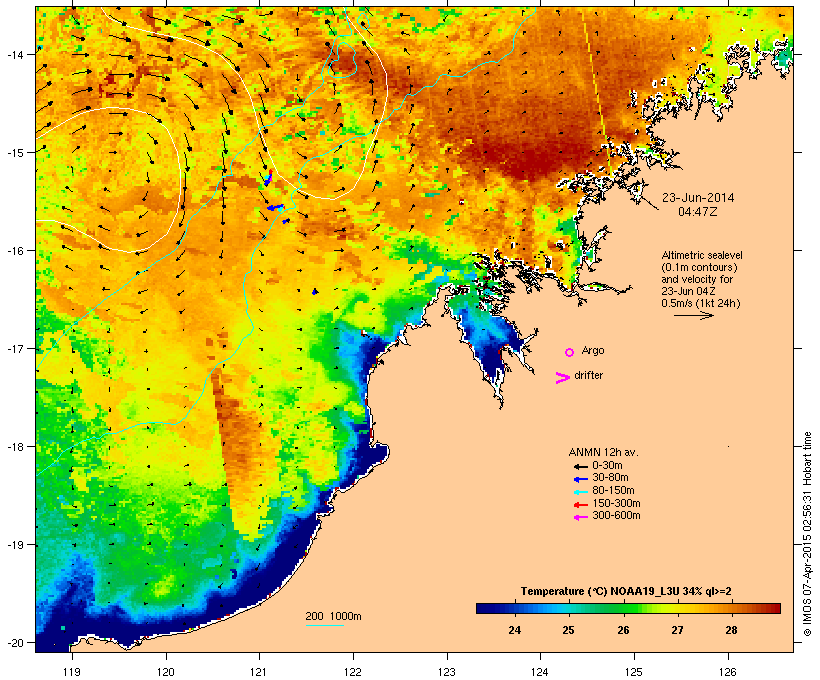The image size is (820, 680).
Task: Click the 0.5m/s velocity scale arrow
Action: click(693, 315)
